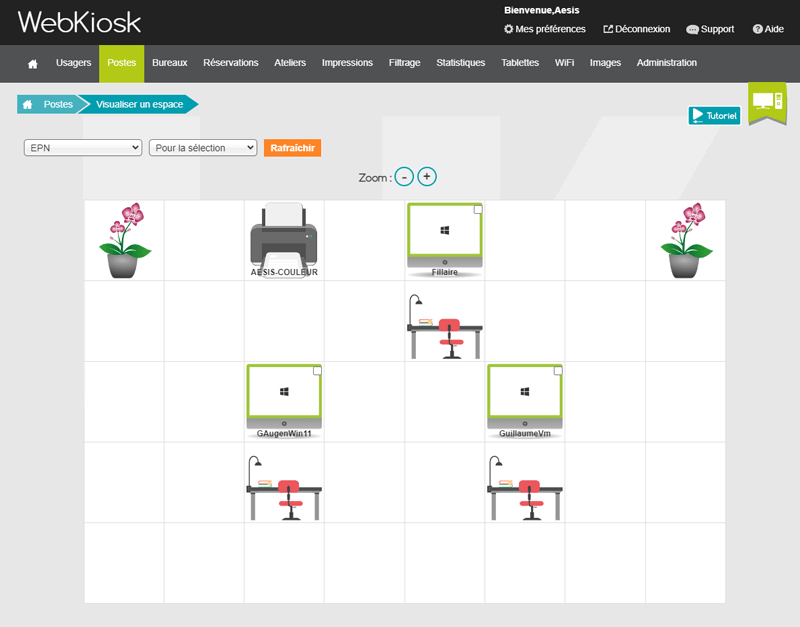The width and height of the screenshot is (800, 627).
Task: Select the GuillaumeVm computer icon
Action: pyautogui.click(x=525, y=401)
